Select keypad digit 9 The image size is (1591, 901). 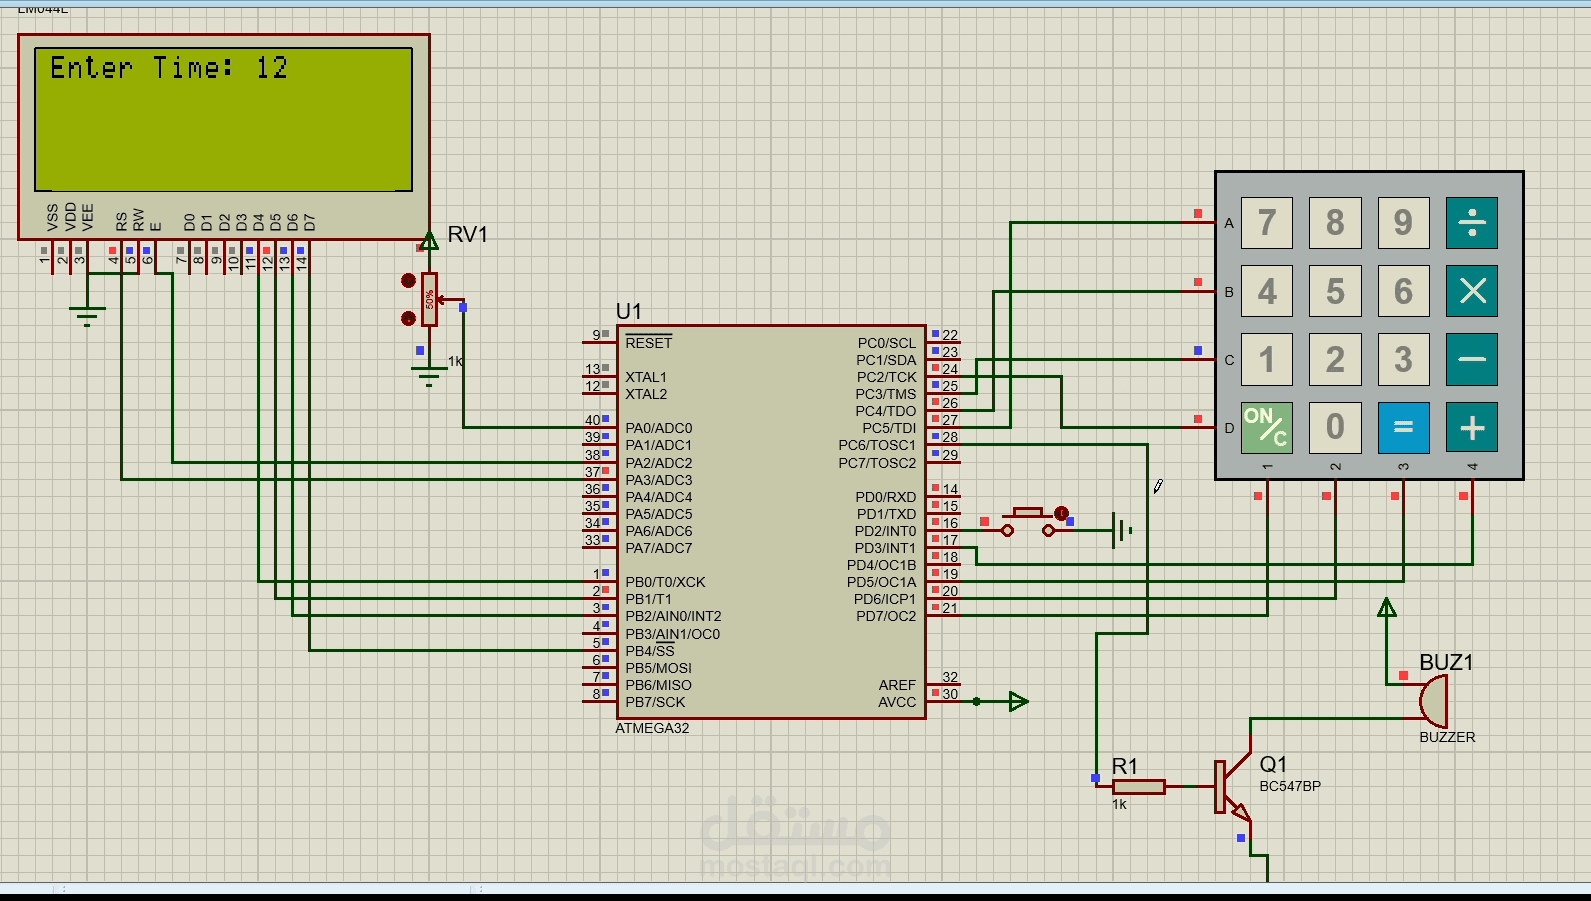(x=1403, y=222)
